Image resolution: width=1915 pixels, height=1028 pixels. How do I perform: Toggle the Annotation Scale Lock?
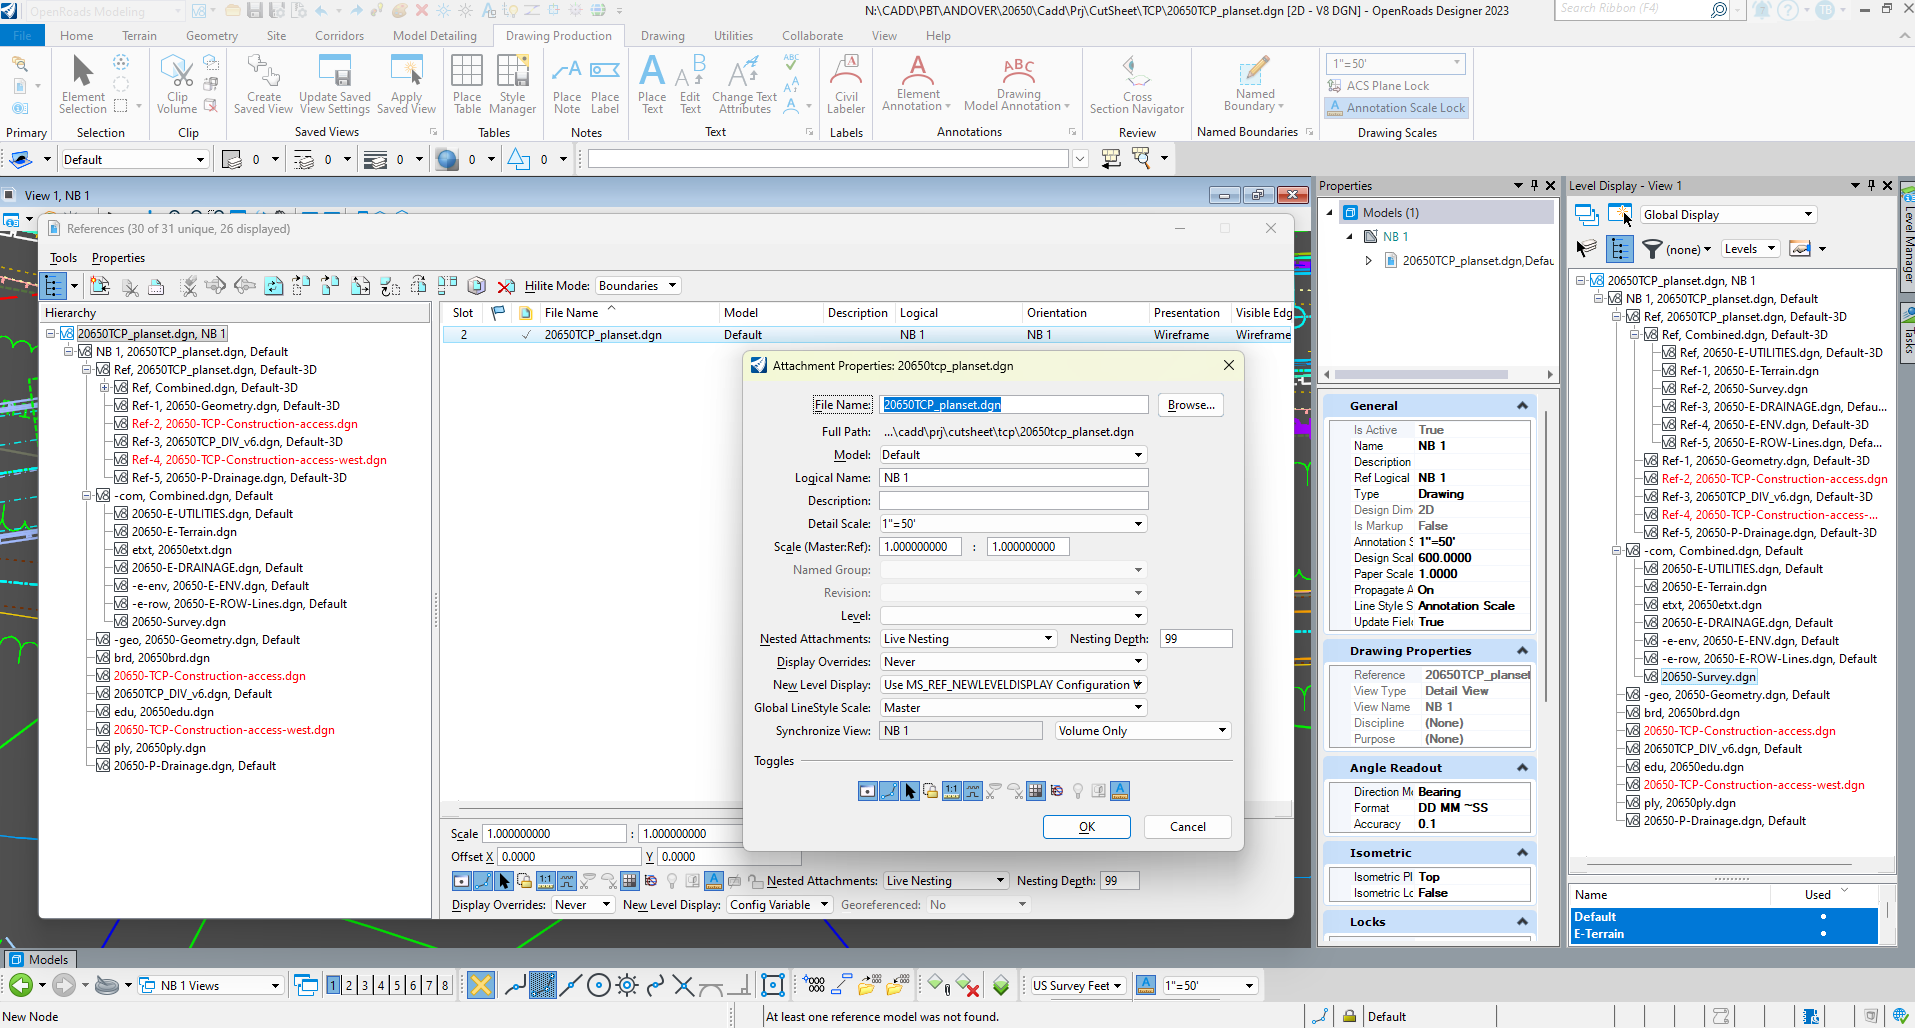pyautogui.click(x=1396, y=107)
